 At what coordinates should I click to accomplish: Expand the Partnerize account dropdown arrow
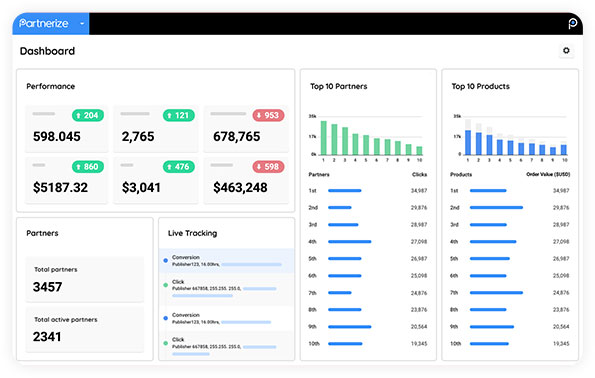pos(82,24)
